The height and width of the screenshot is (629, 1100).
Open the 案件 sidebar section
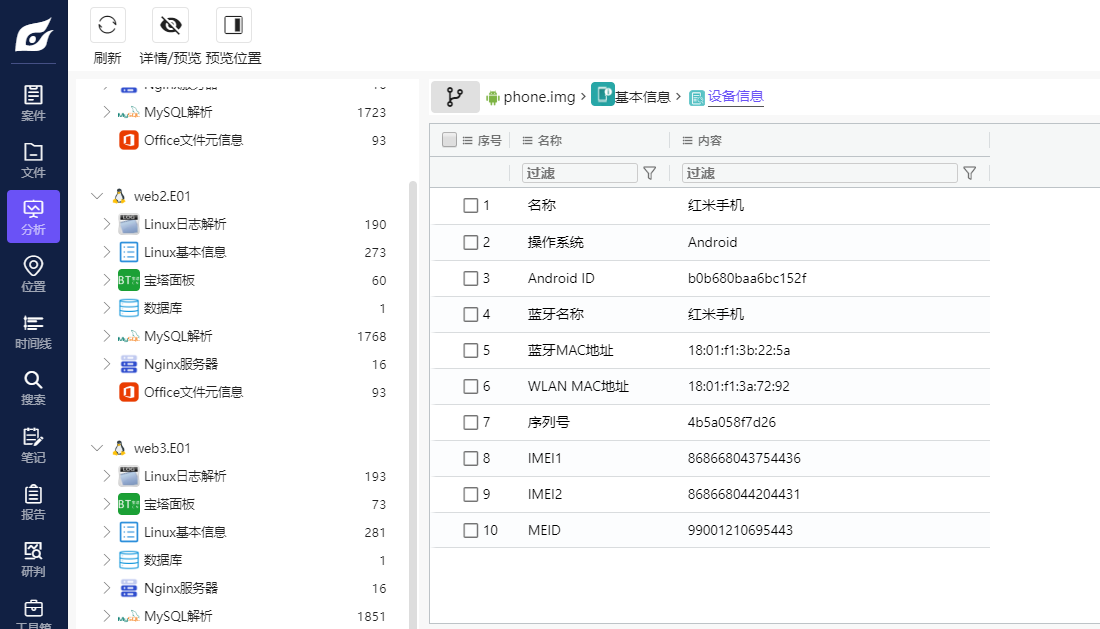coord(33,103)
